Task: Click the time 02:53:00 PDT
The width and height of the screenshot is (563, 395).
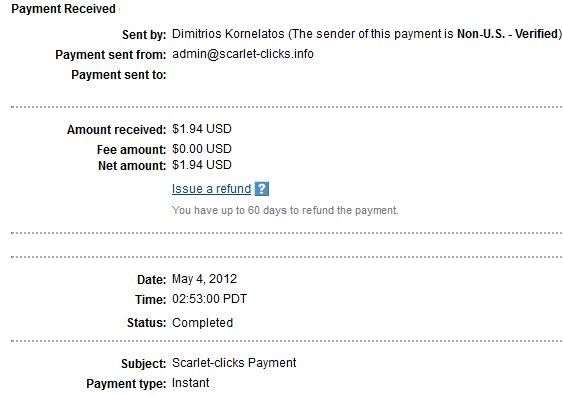Action: pos(209,299)
